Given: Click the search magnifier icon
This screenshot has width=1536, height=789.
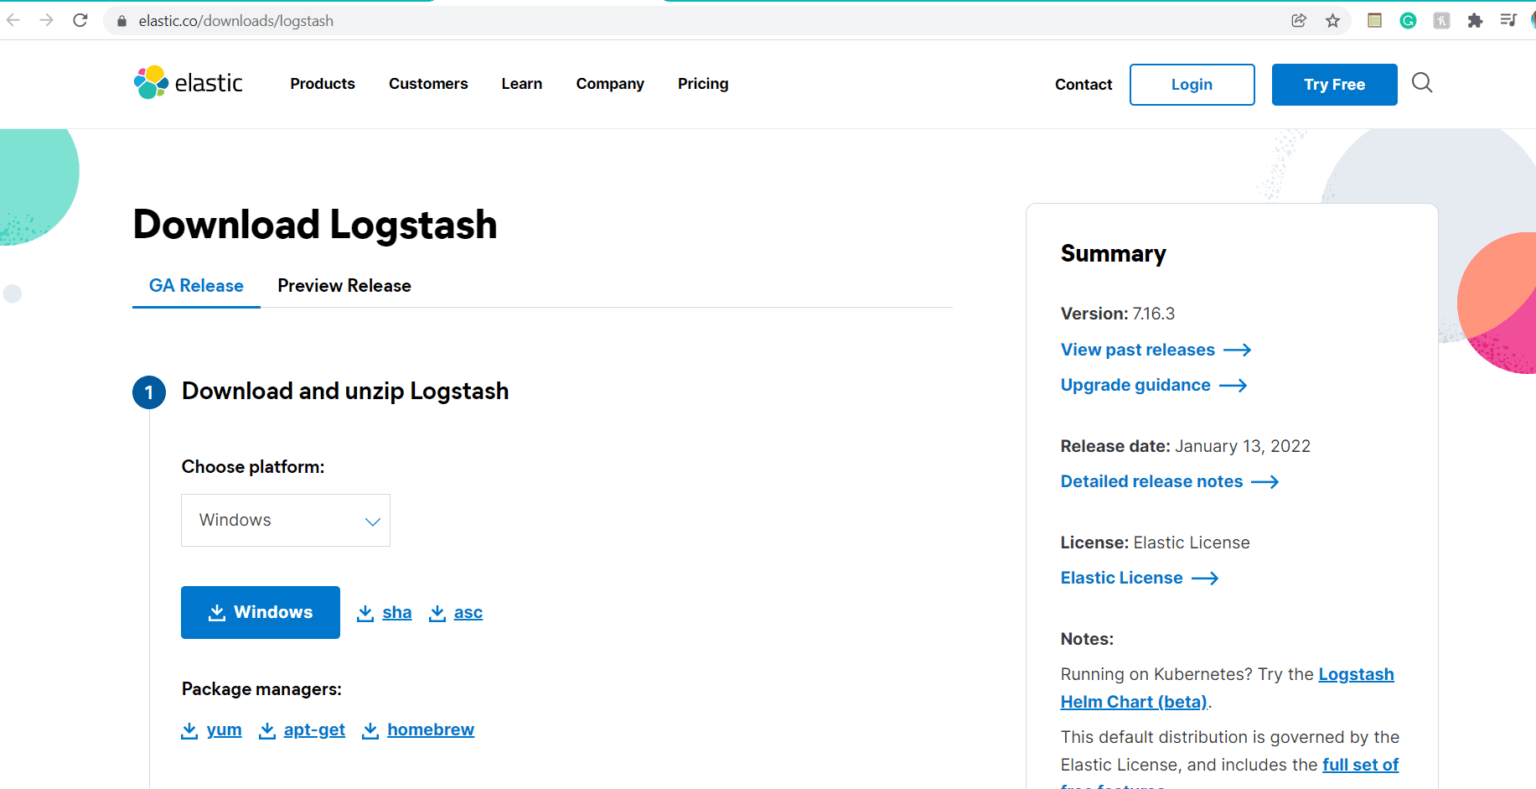Looking at the screenshot, I should pyautogui.click(x=1422, y=83).
